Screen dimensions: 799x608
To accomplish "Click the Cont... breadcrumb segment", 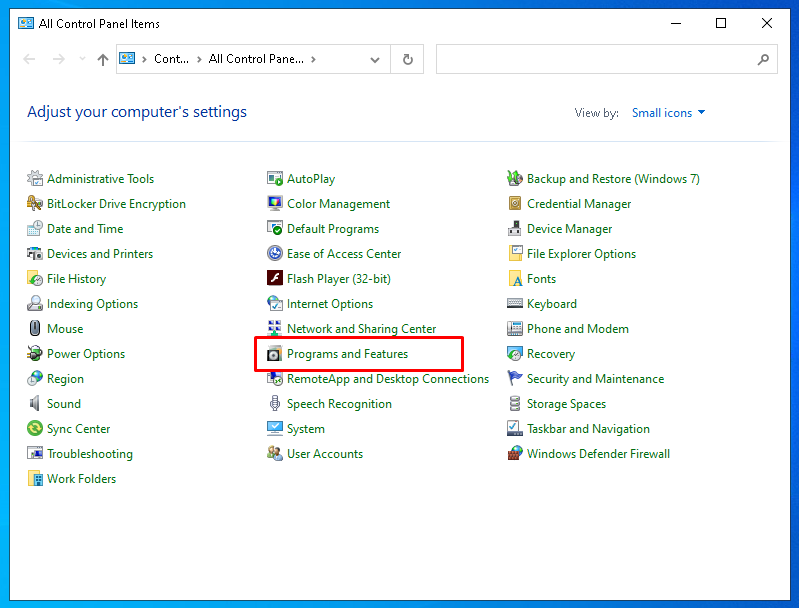I will (171, 59).
